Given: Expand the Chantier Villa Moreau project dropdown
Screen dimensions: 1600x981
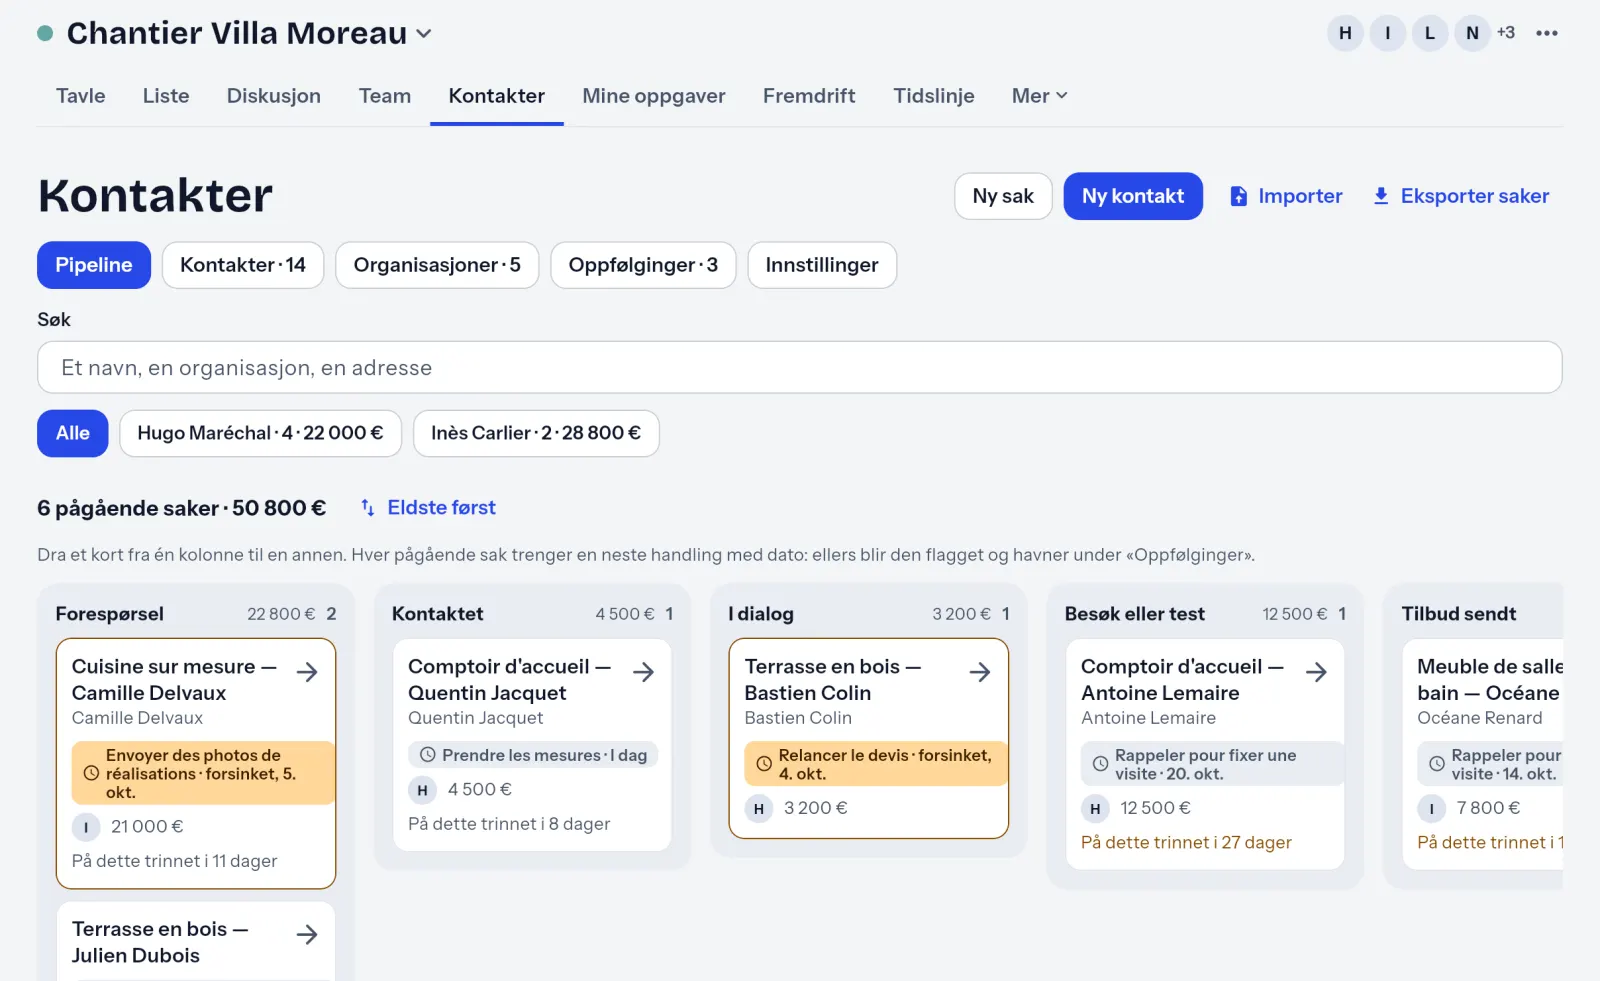Looking at the screenshot, I should (x=424, y=33).
